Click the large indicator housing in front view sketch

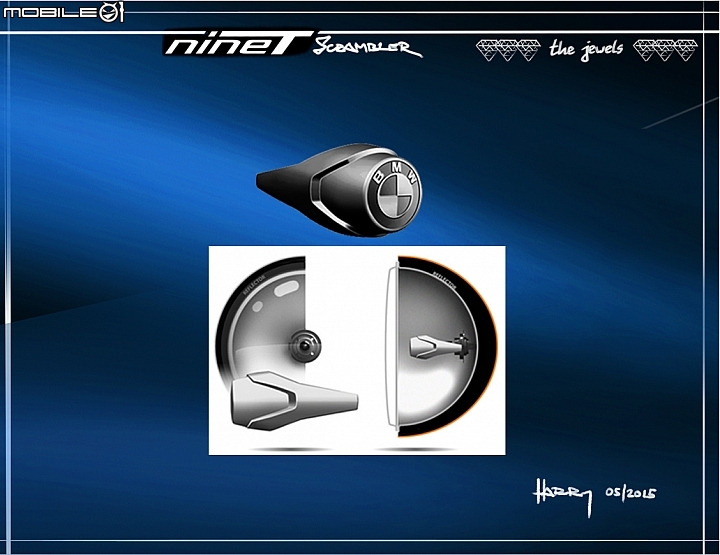pyautogui.click(x=293, y=400)
